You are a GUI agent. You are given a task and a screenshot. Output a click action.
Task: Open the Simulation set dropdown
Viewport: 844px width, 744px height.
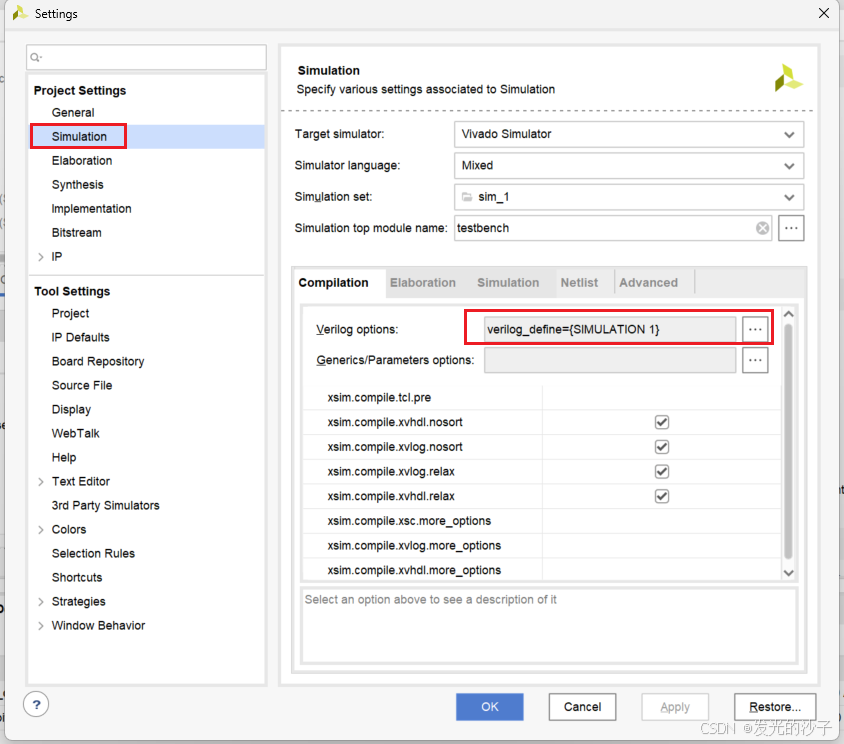click(x=629, y=197)
